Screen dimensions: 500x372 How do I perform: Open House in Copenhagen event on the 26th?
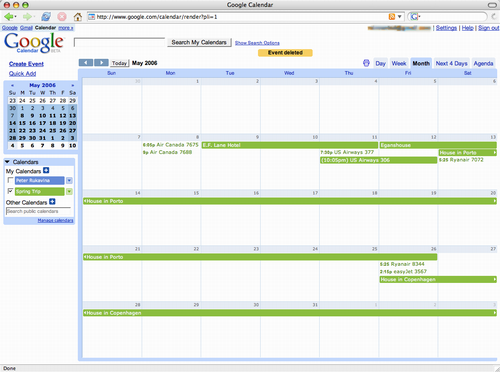pyautogui.click(x=438, y=279)
